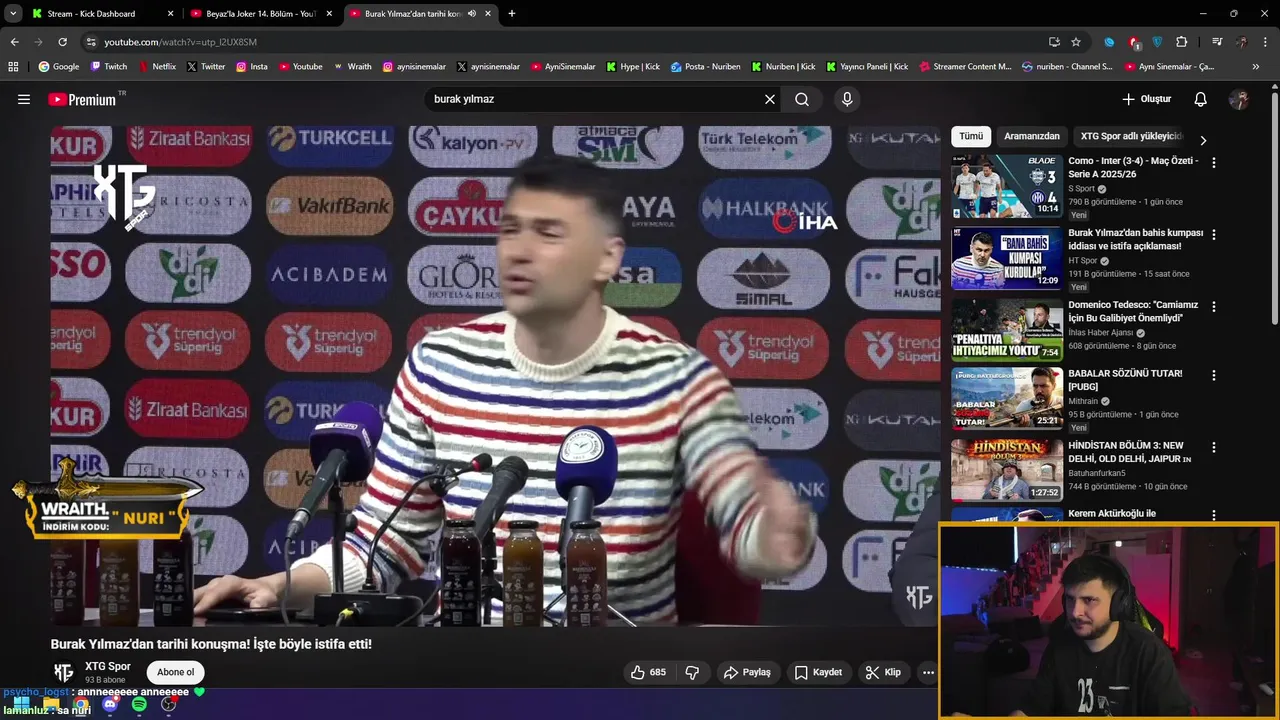Create a clip with the Klip button
1280x720 pixels.
[883, 672]
